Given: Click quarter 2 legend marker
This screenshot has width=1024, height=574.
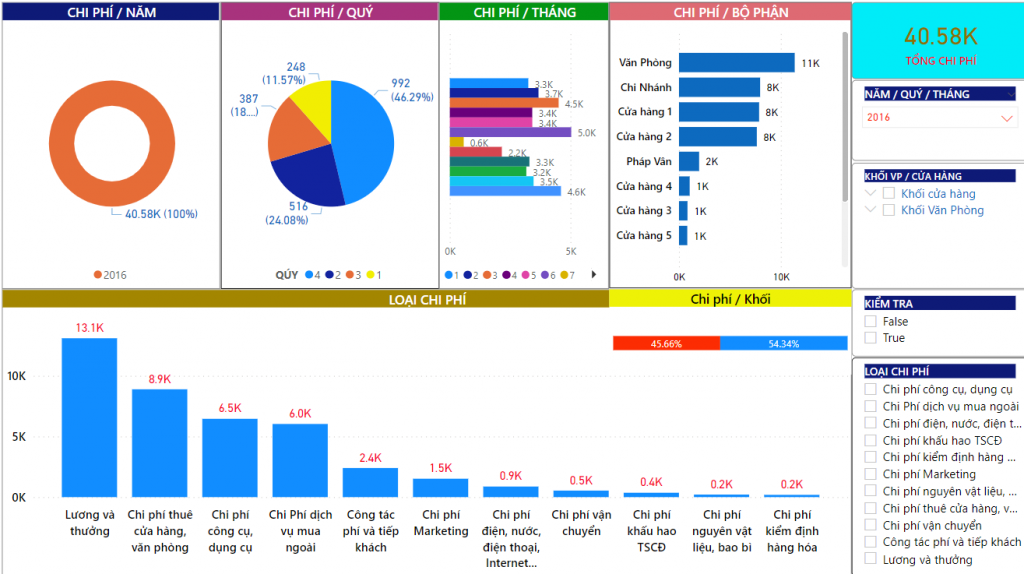Looking at the screenshot, I should [x=329, y=275].
